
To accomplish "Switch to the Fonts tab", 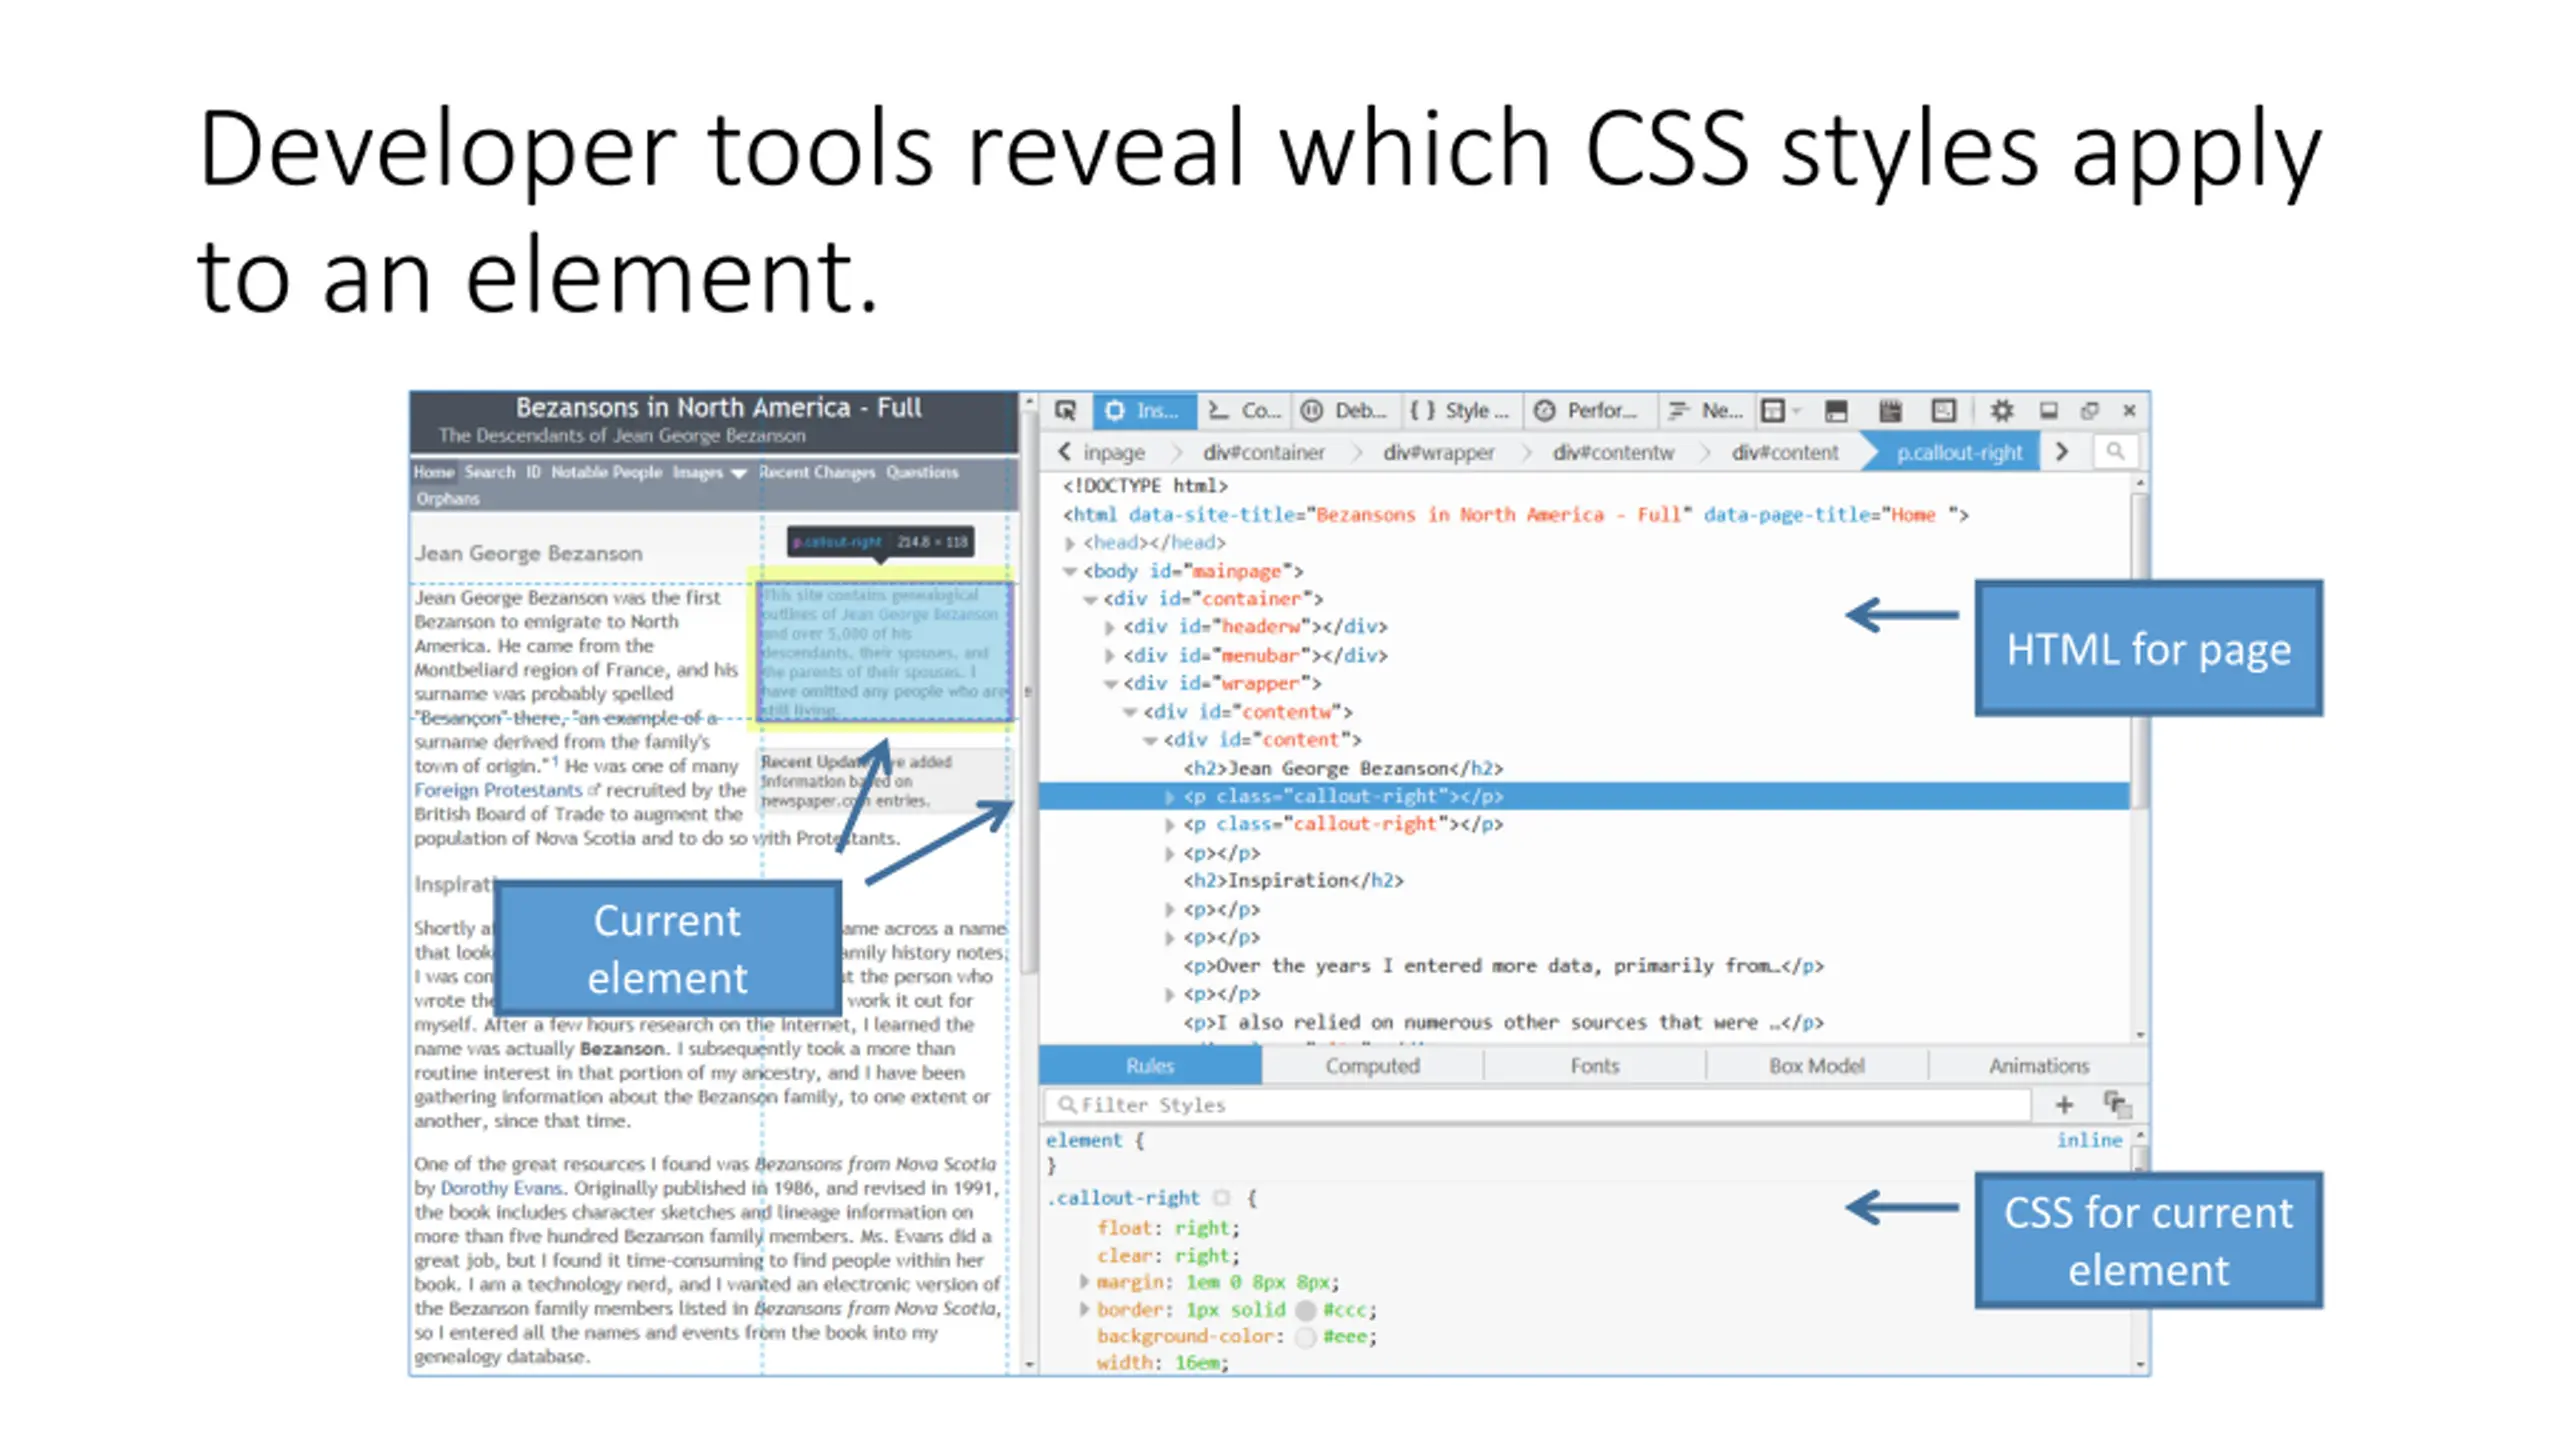I will pyautogui.click(x=1594, y=1066).
